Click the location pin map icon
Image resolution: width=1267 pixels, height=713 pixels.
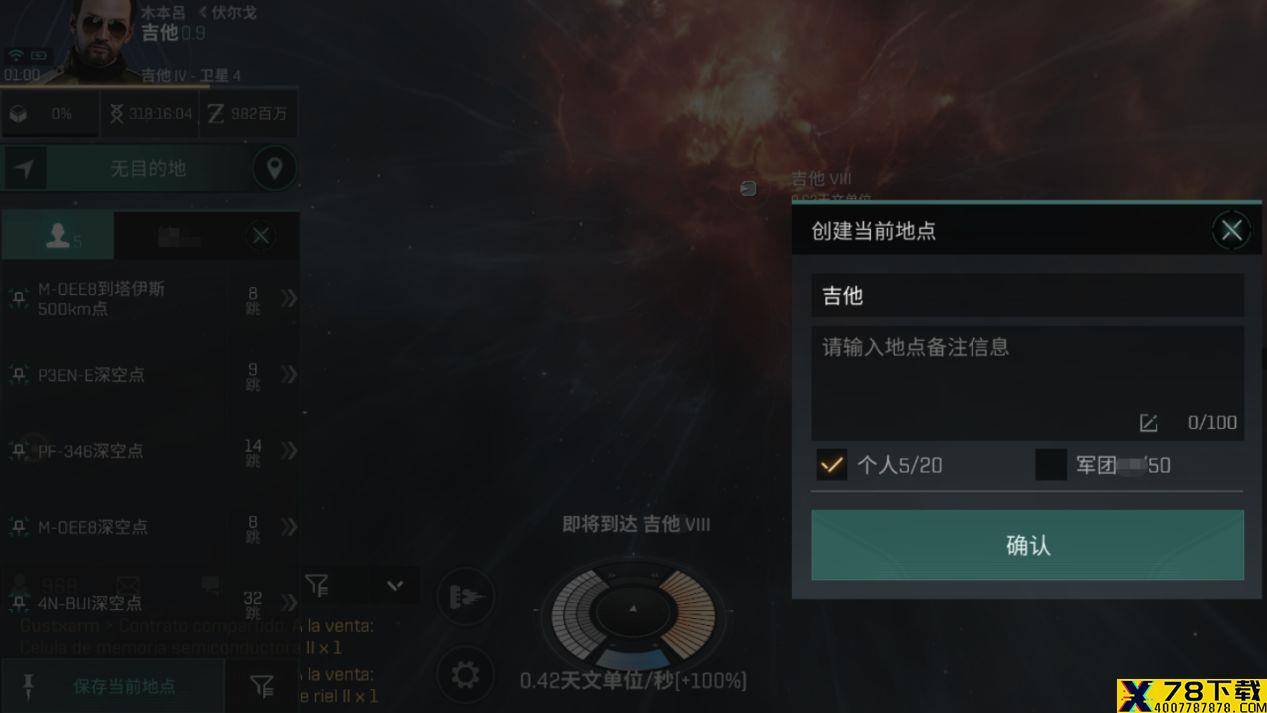274,168
